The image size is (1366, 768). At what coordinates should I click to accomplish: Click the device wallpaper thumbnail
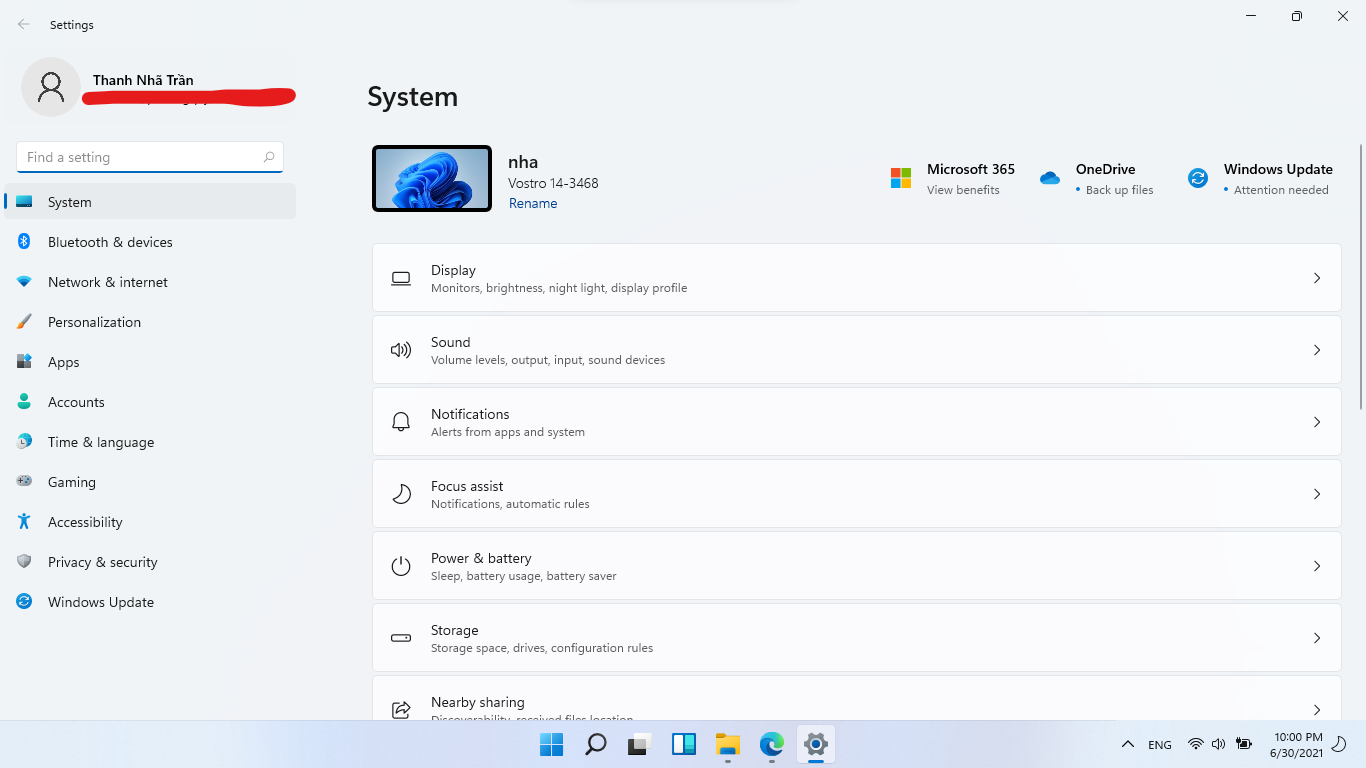(432, 179)
